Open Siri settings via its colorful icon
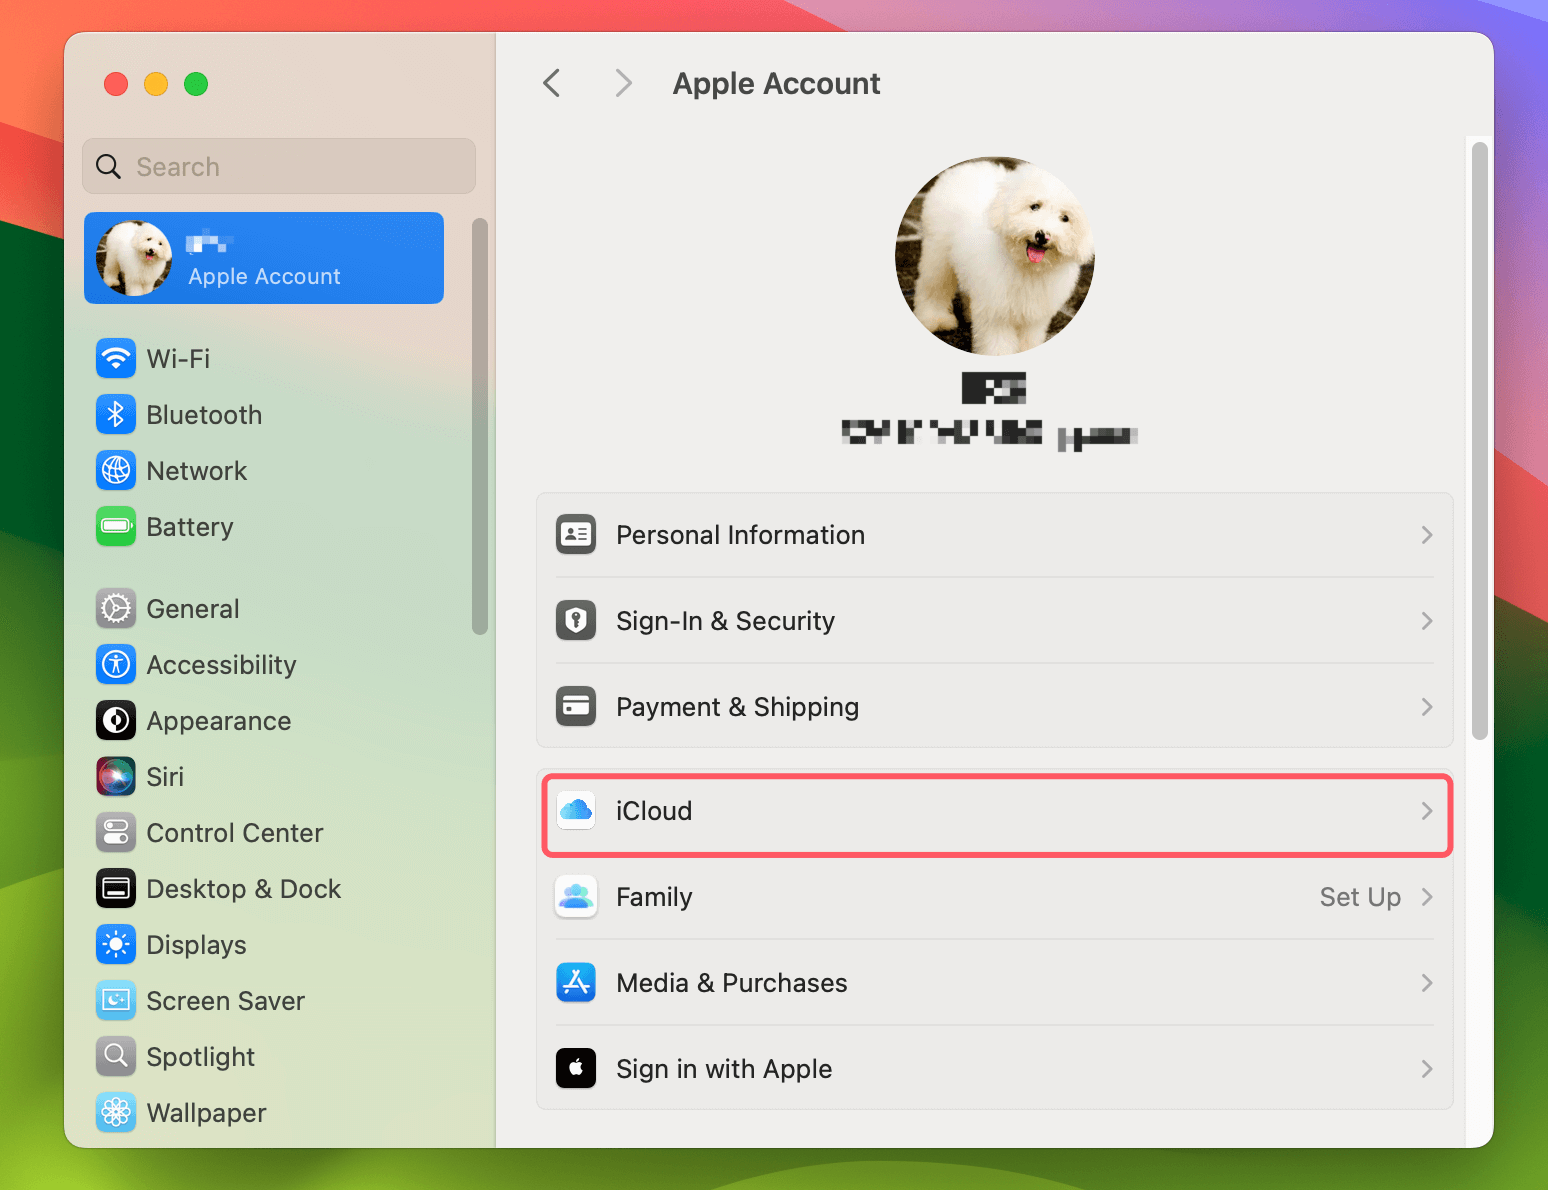This screenshot has height=1190, width=1548. pos(116,776)
